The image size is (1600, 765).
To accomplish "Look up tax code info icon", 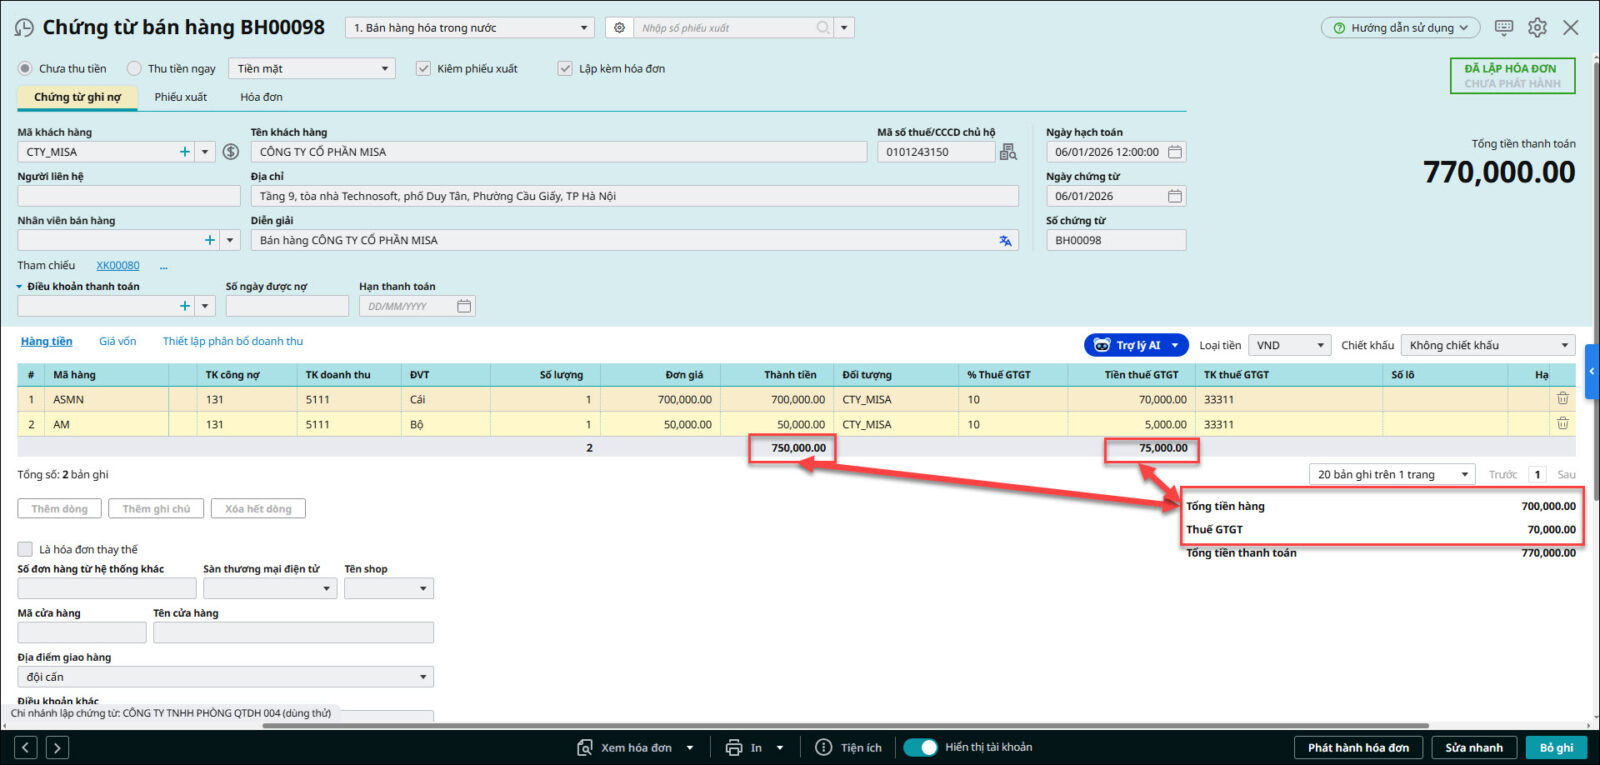I will click(1008, 152).
